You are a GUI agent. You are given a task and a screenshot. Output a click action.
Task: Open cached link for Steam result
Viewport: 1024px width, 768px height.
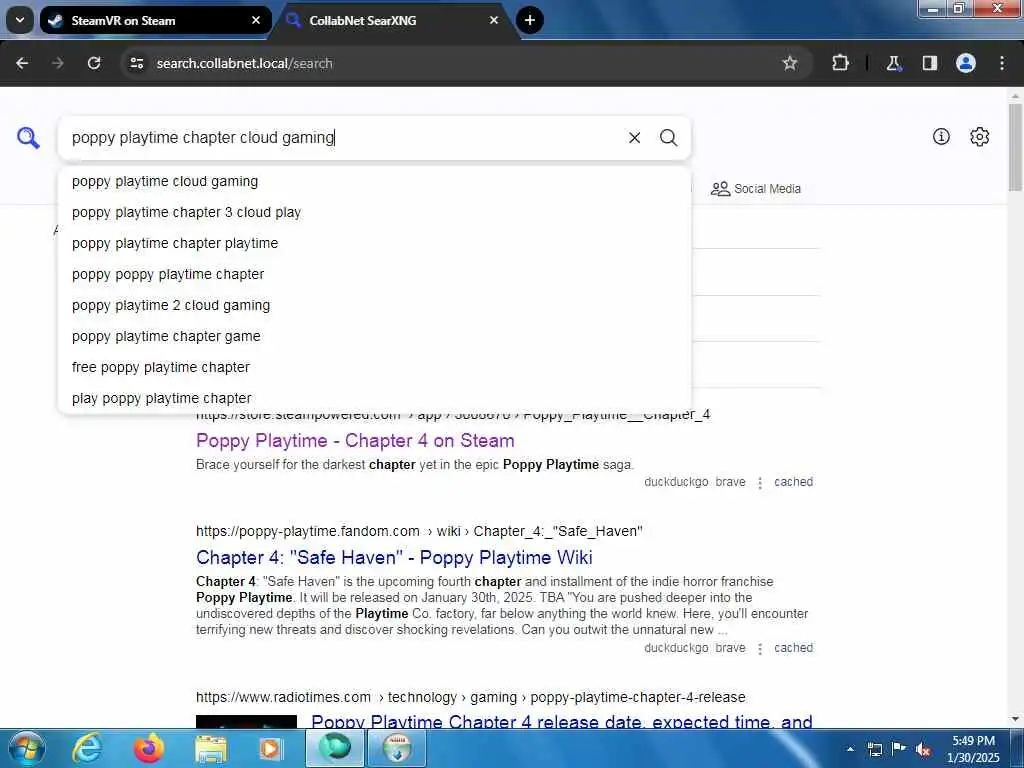(793, 482)
